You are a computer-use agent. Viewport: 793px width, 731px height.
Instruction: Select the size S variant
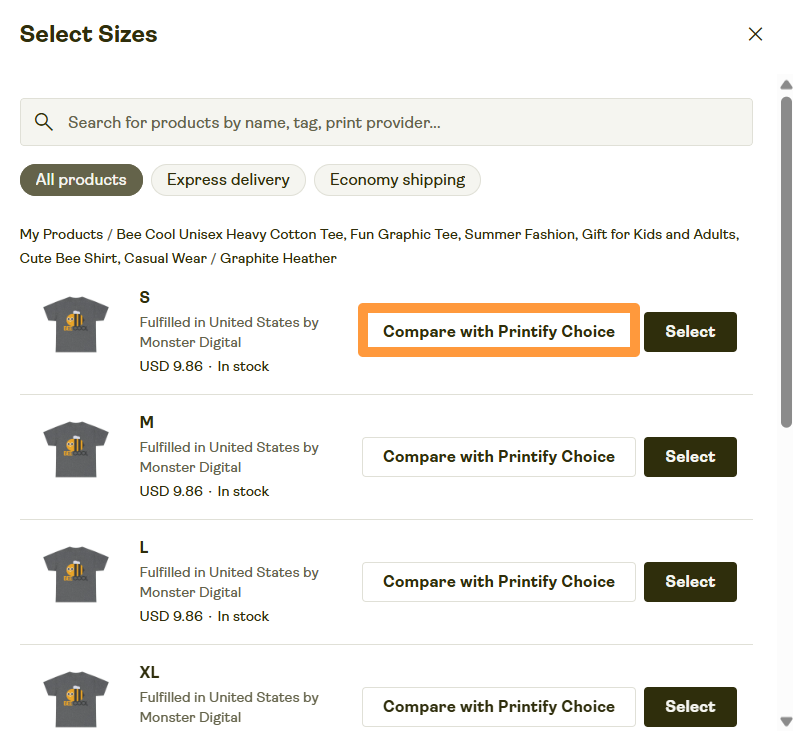(690, 332)
